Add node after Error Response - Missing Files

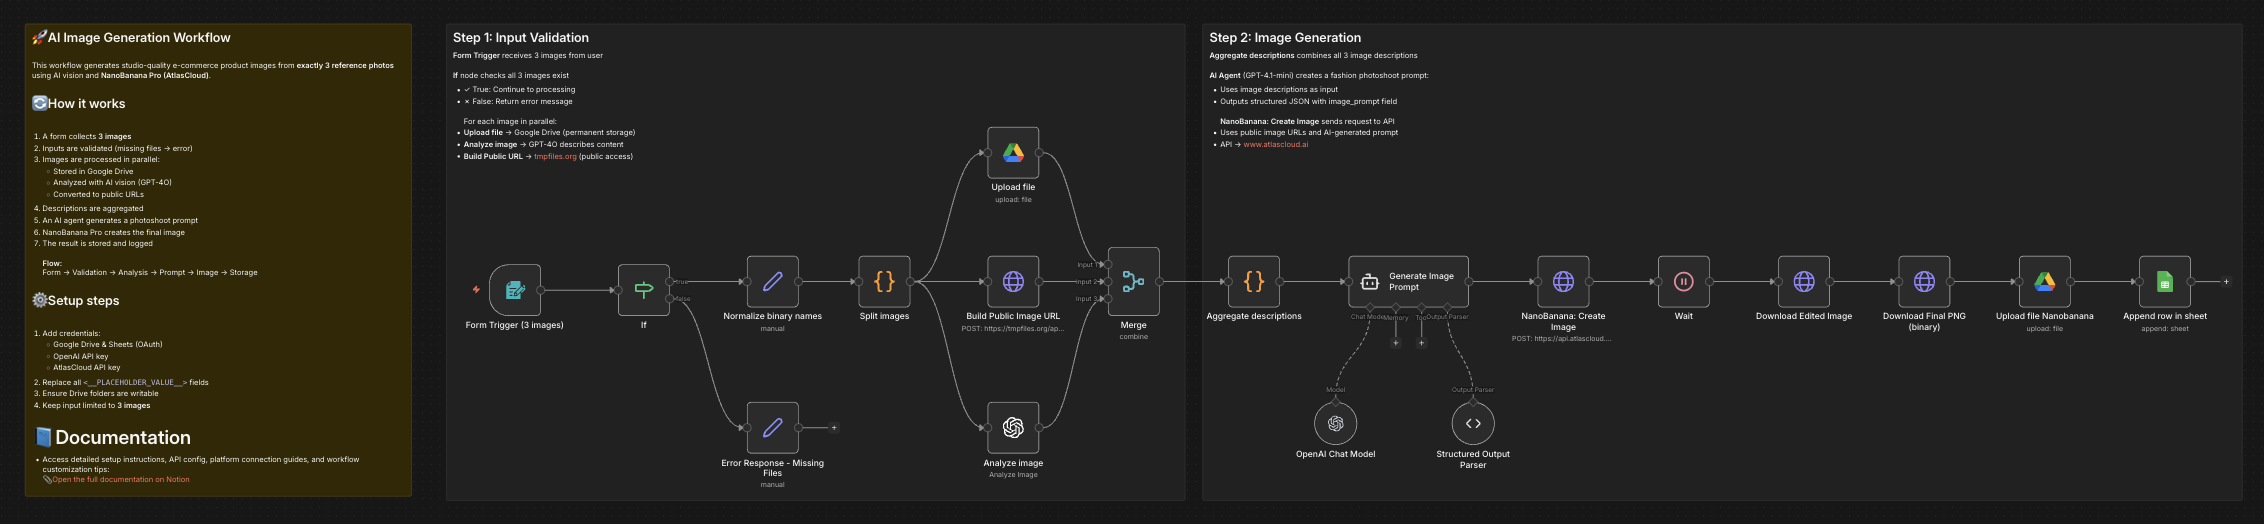tap(834, 428)
